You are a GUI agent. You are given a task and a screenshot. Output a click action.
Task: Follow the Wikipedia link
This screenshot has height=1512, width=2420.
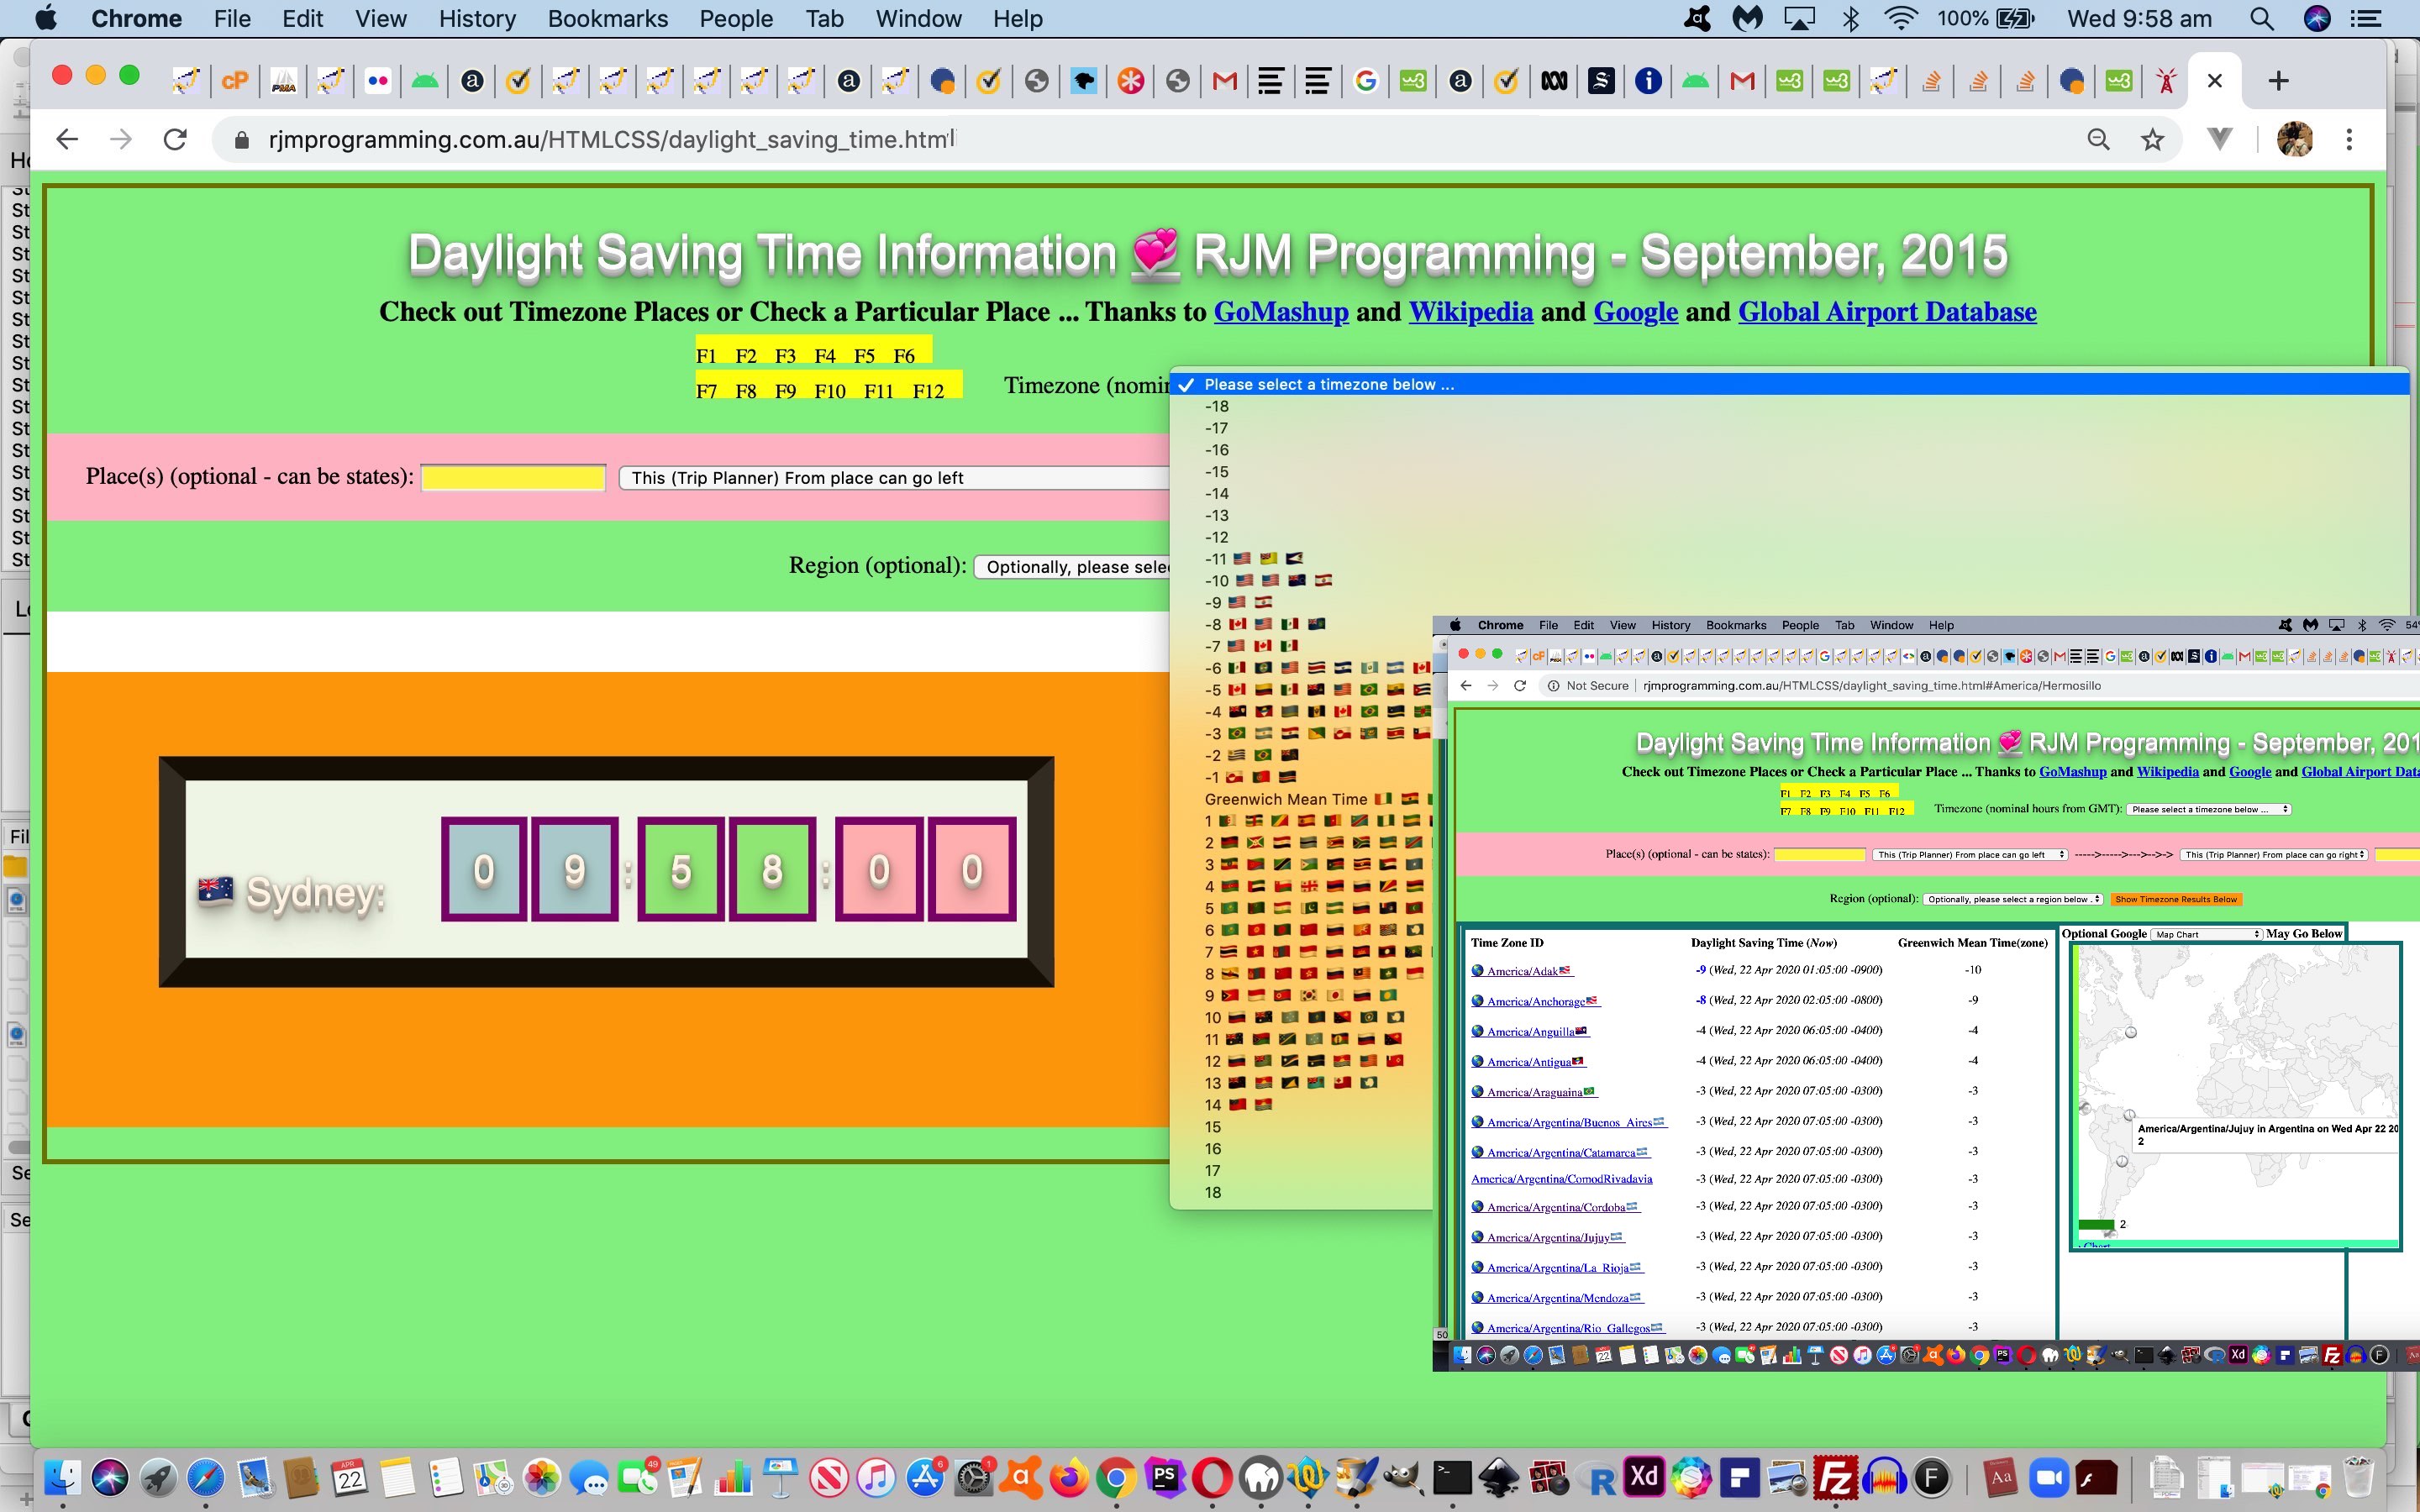click(x=1471, y=312)
